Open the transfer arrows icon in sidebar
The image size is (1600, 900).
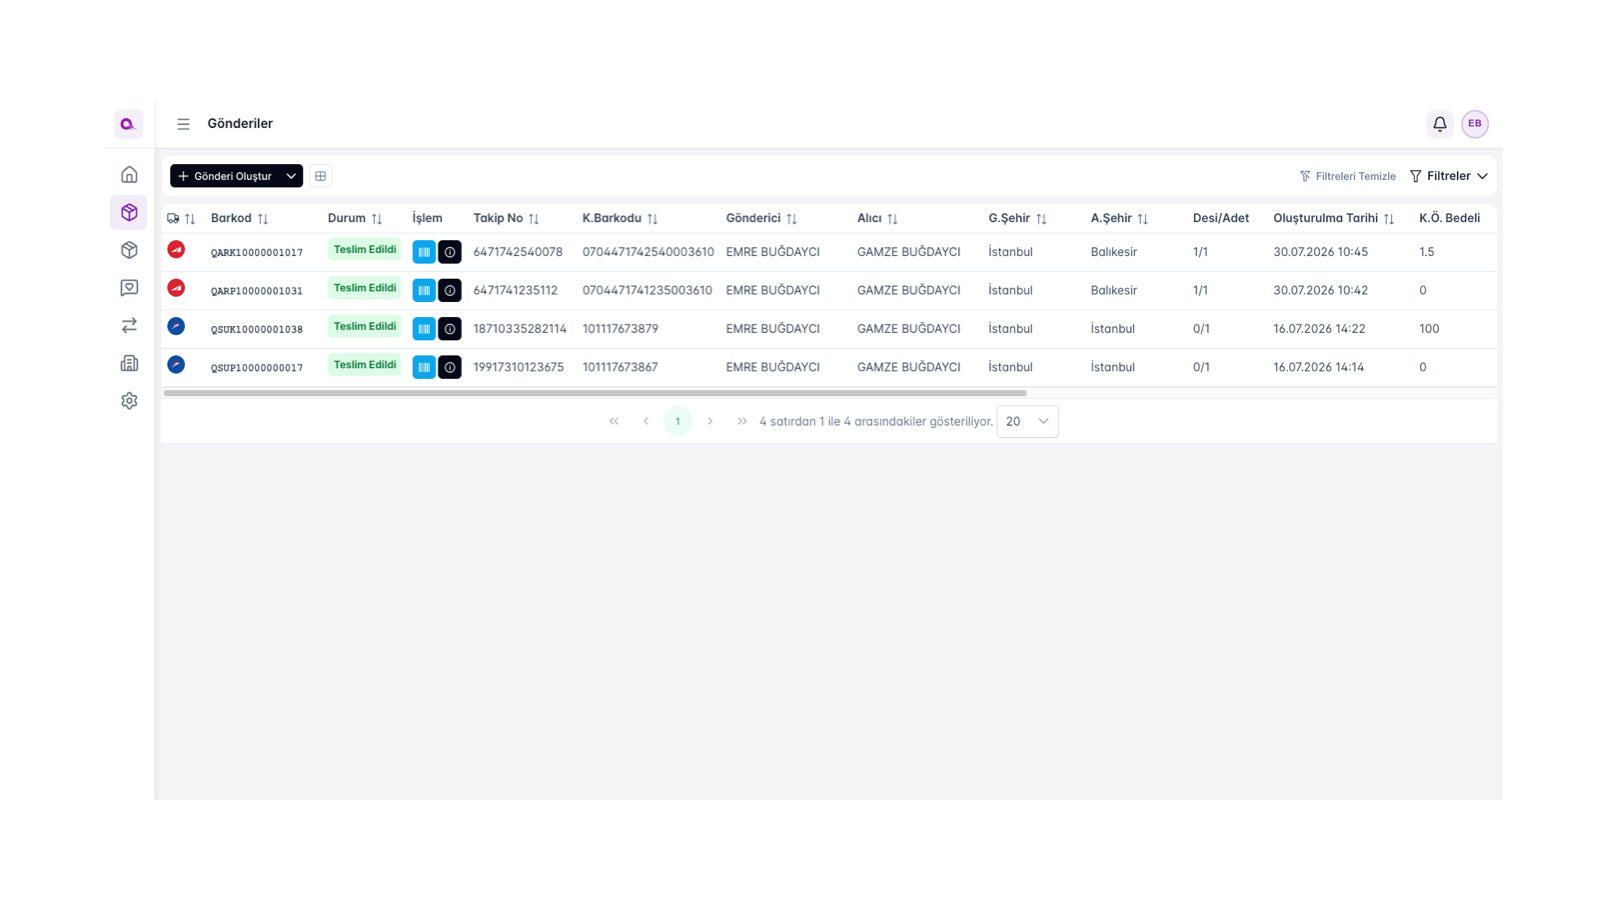[129, 325]
